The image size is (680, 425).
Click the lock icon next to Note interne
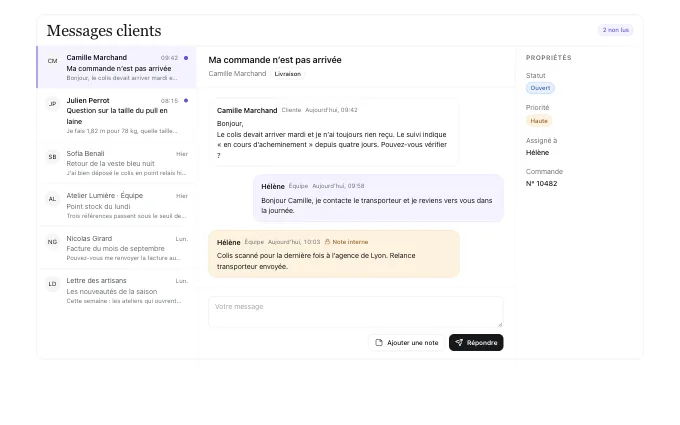pos(327,242)
